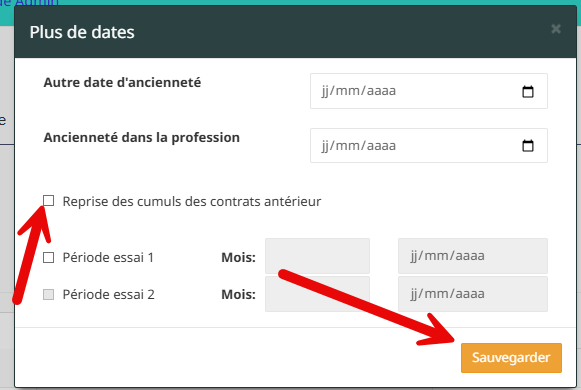Click the greyed Période essai 2 checkbox

tap(49, 294)
